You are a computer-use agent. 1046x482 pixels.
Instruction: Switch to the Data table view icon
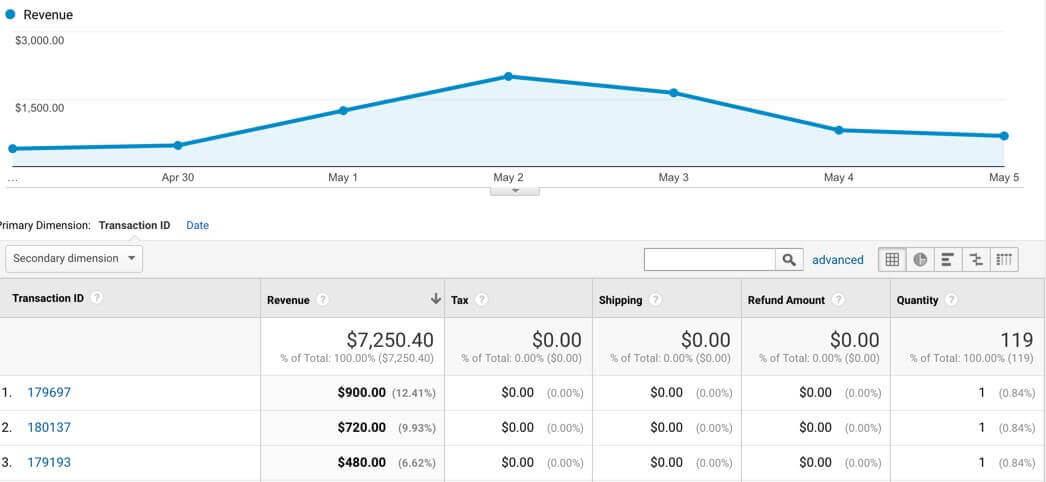click(892, 260)
